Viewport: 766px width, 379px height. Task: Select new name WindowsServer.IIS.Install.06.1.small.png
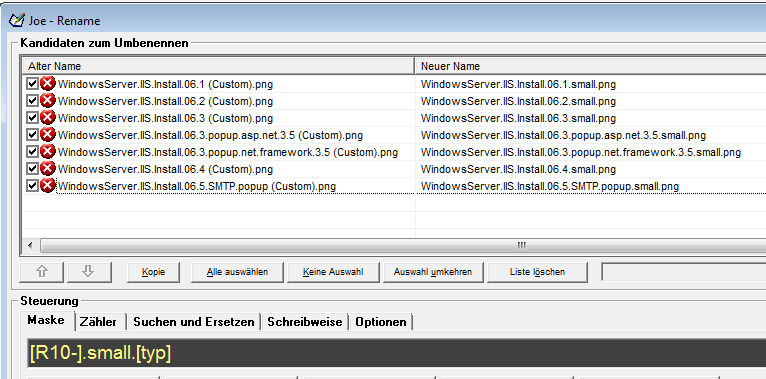point(518,84)
